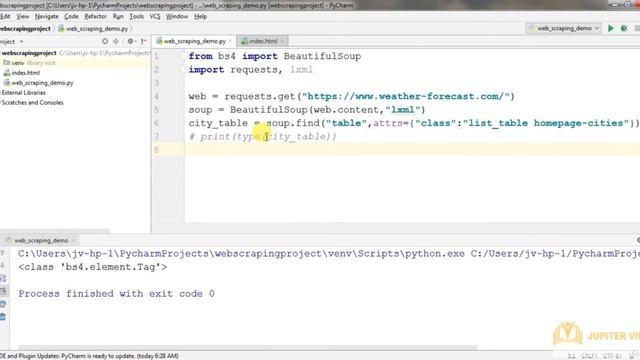
Task: Click the UTF-8 encoding indicator in status bar
Action: tap(612, 356)
